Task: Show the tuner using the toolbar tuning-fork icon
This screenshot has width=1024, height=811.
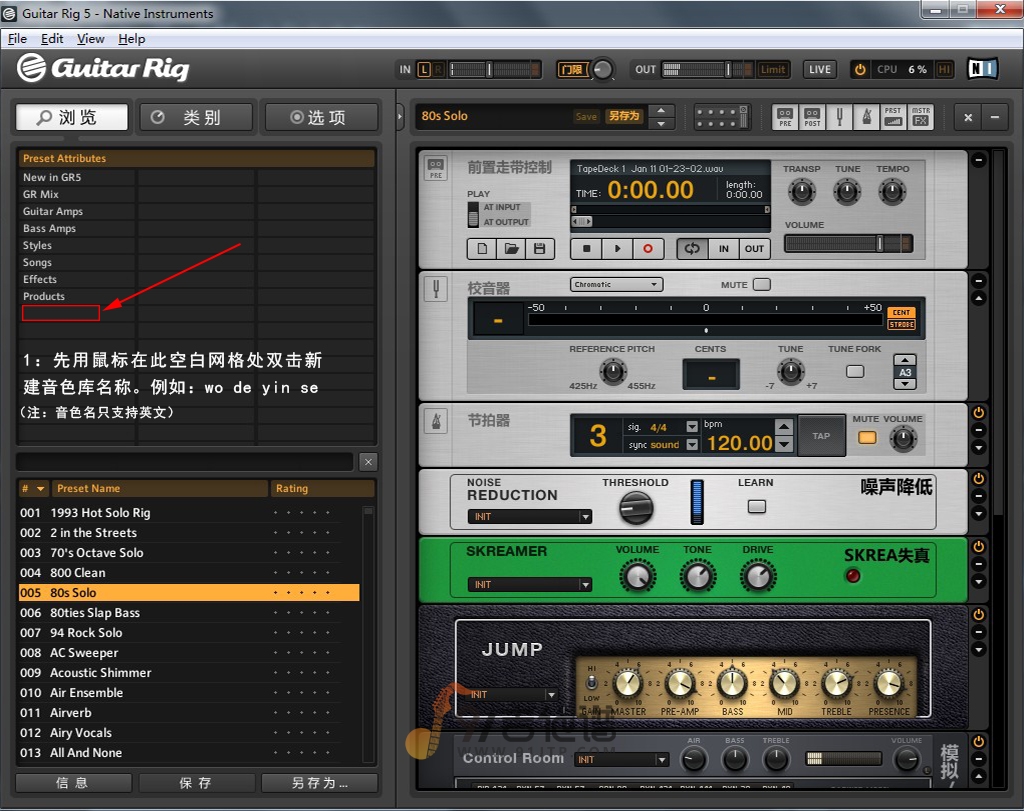Action: pyautogui.click(x=840, y=118)
